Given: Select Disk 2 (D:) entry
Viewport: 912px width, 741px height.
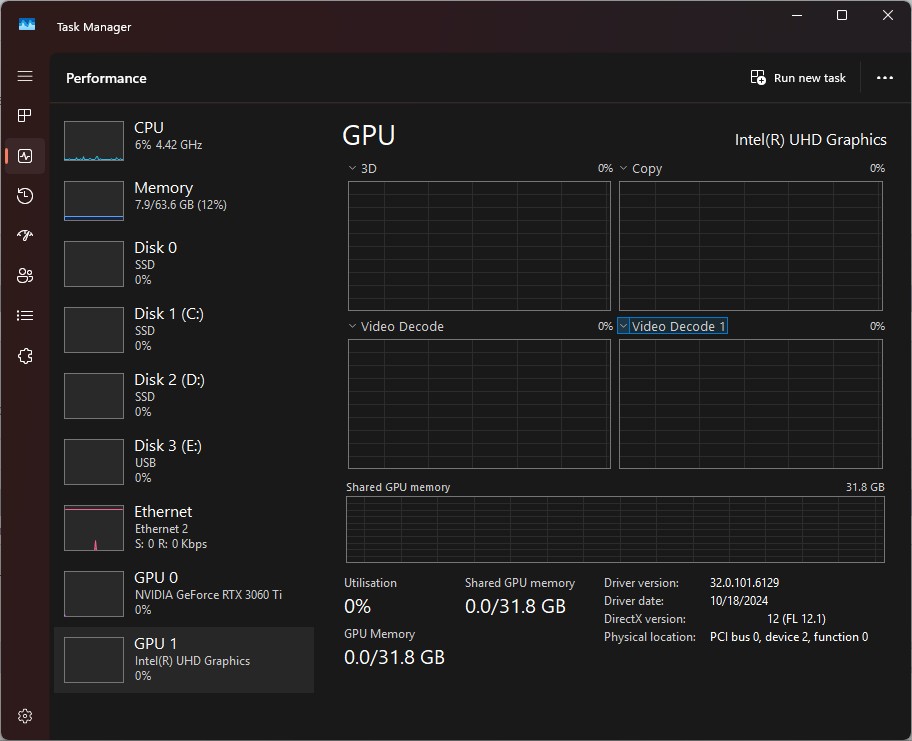Looking at the screenshot, I should click(184, 396).
